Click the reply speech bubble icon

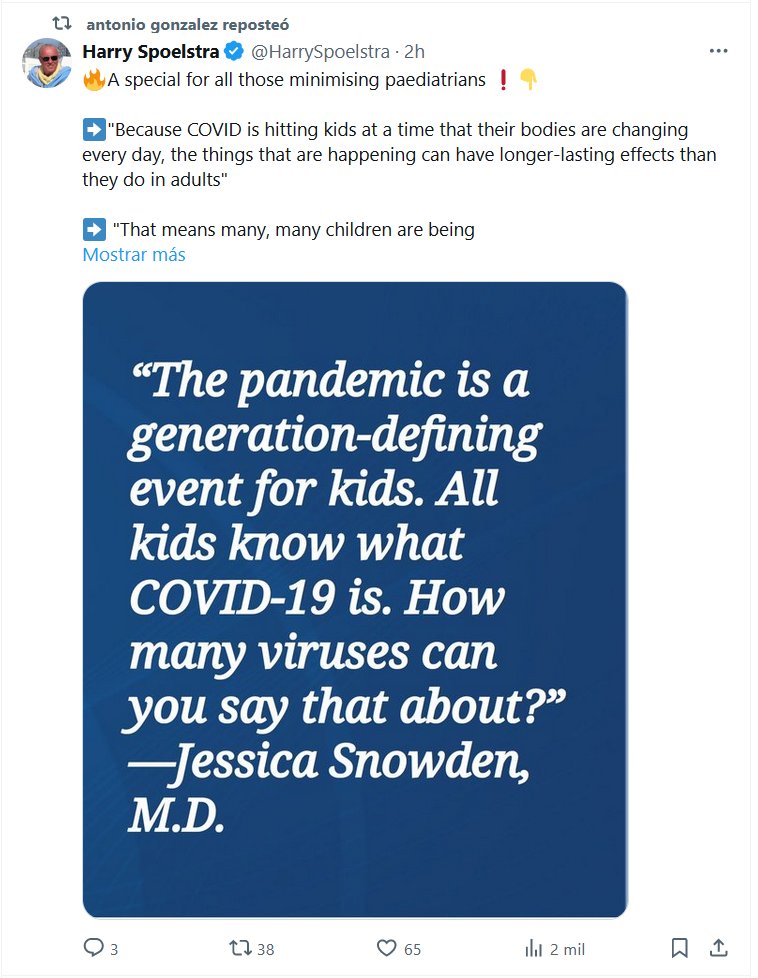[x=93, y=948]
